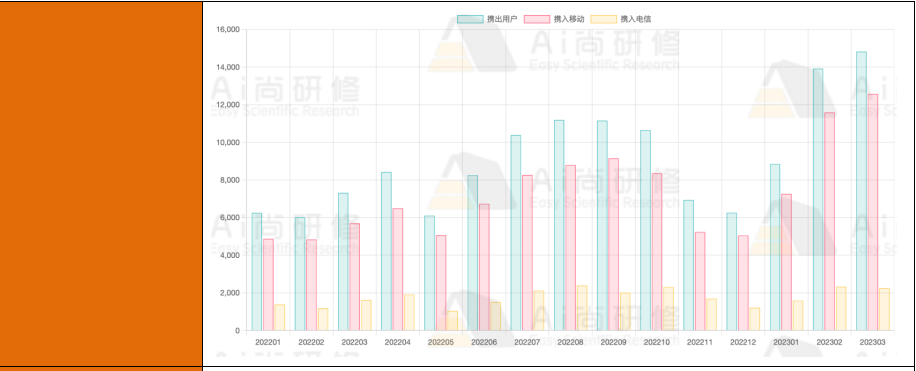Select the teal bar above 202301
Image resolution: width=916 pixels, height=371 pixels.
[775, 248]
